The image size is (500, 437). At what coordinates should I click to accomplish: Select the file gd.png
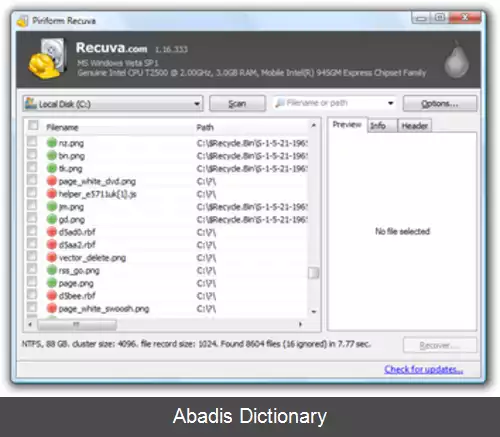coord(72,219)
